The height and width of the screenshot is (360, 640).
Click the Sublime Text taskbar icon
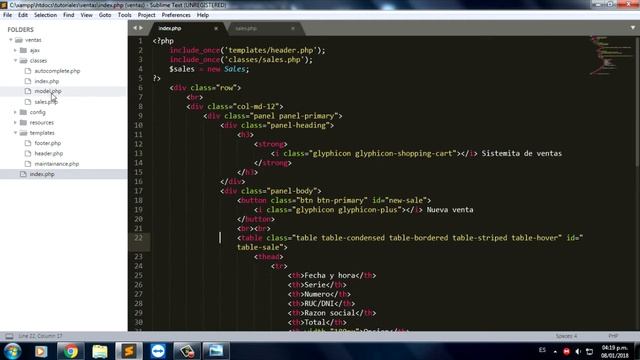pyautogui.click(x=129, y=351)
